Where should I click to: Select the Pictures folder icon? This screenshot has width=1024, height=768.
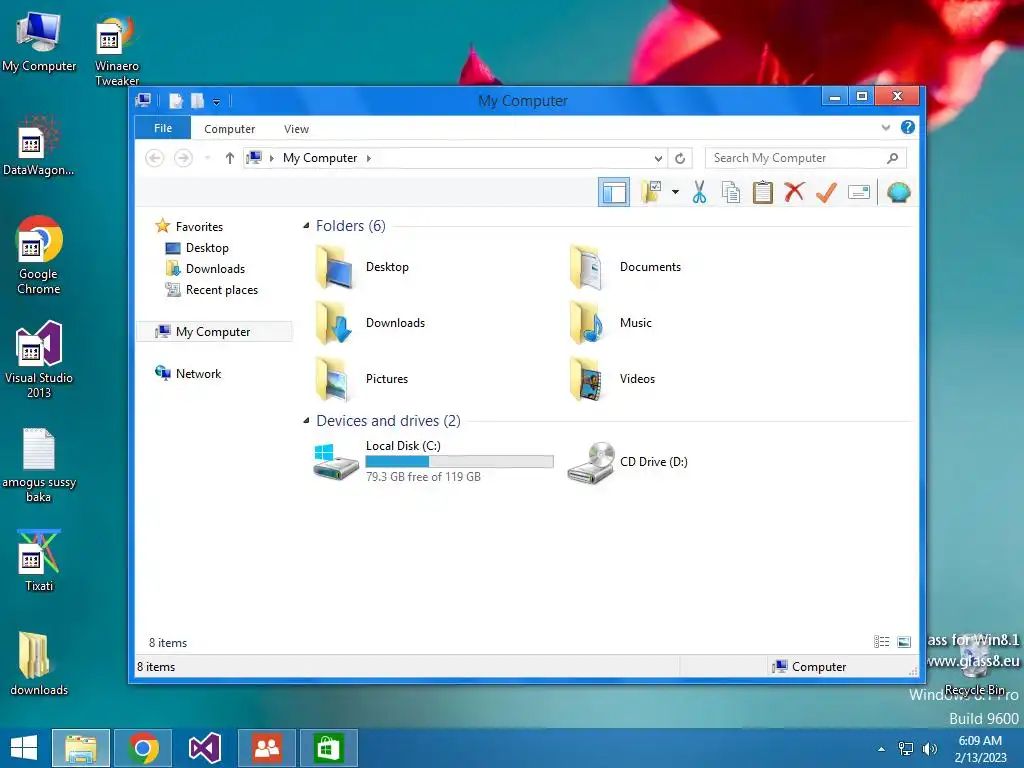[335, 379]
